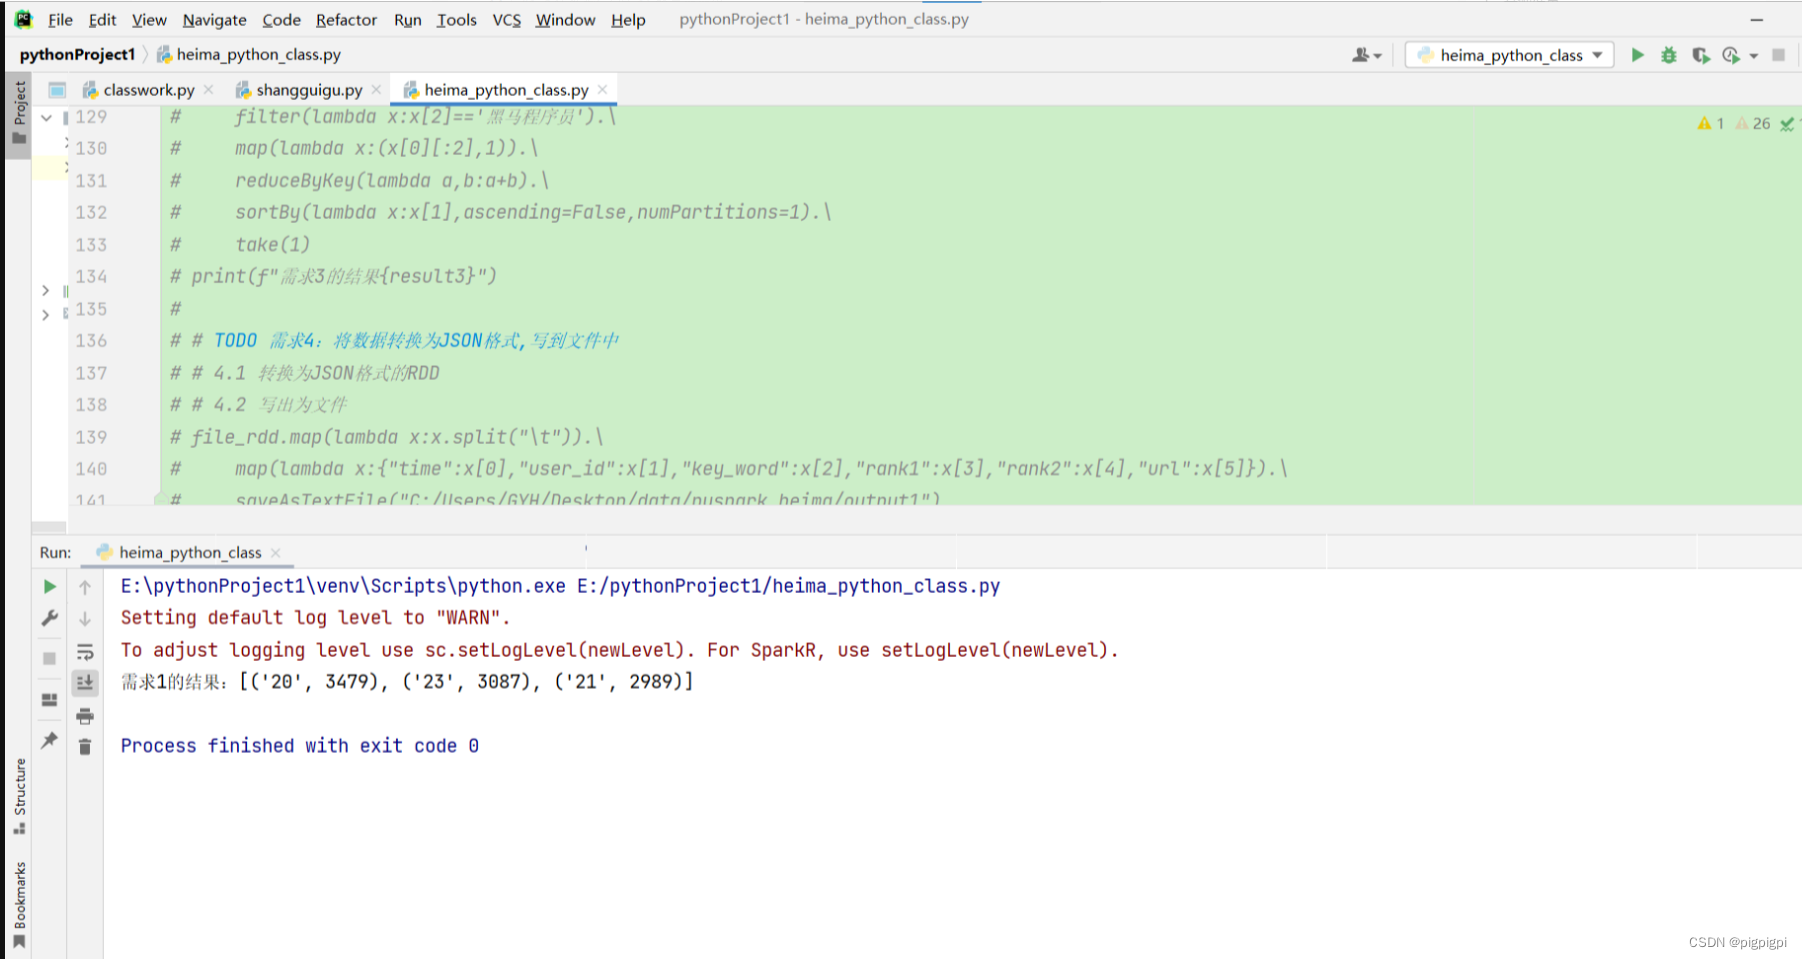Clear console output with the trash icon
Image resolution: width=1802 pixels, height=959 pixels.
click(x=85, y=747)
